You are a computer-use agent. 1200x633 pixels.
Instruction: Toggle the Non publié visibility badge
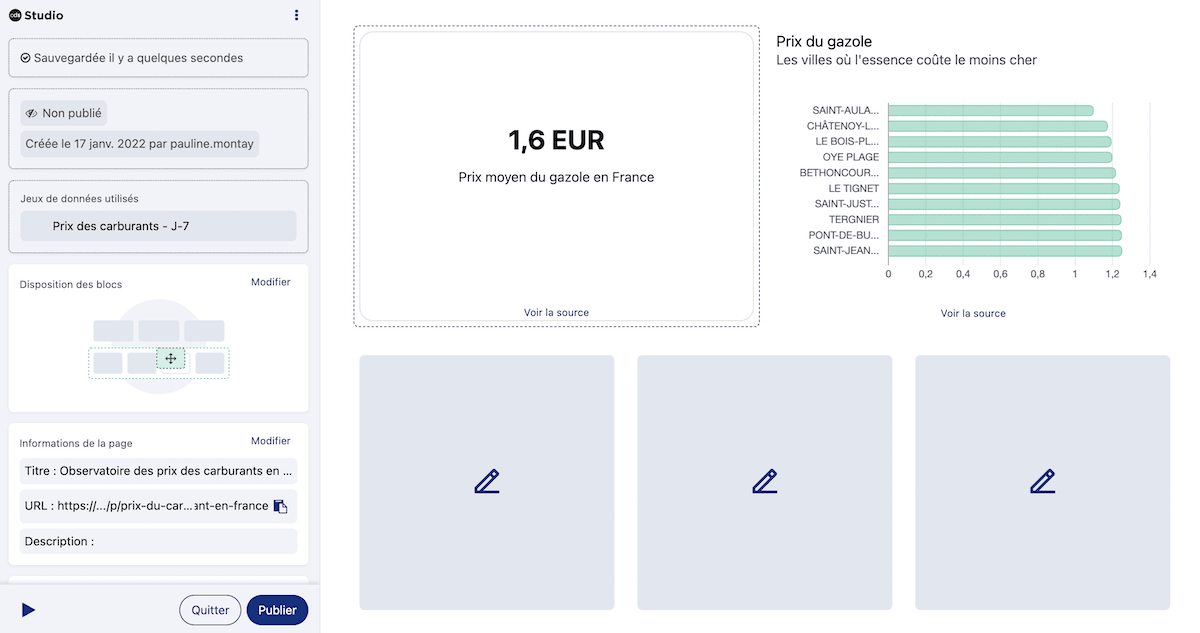coord(62,113)
